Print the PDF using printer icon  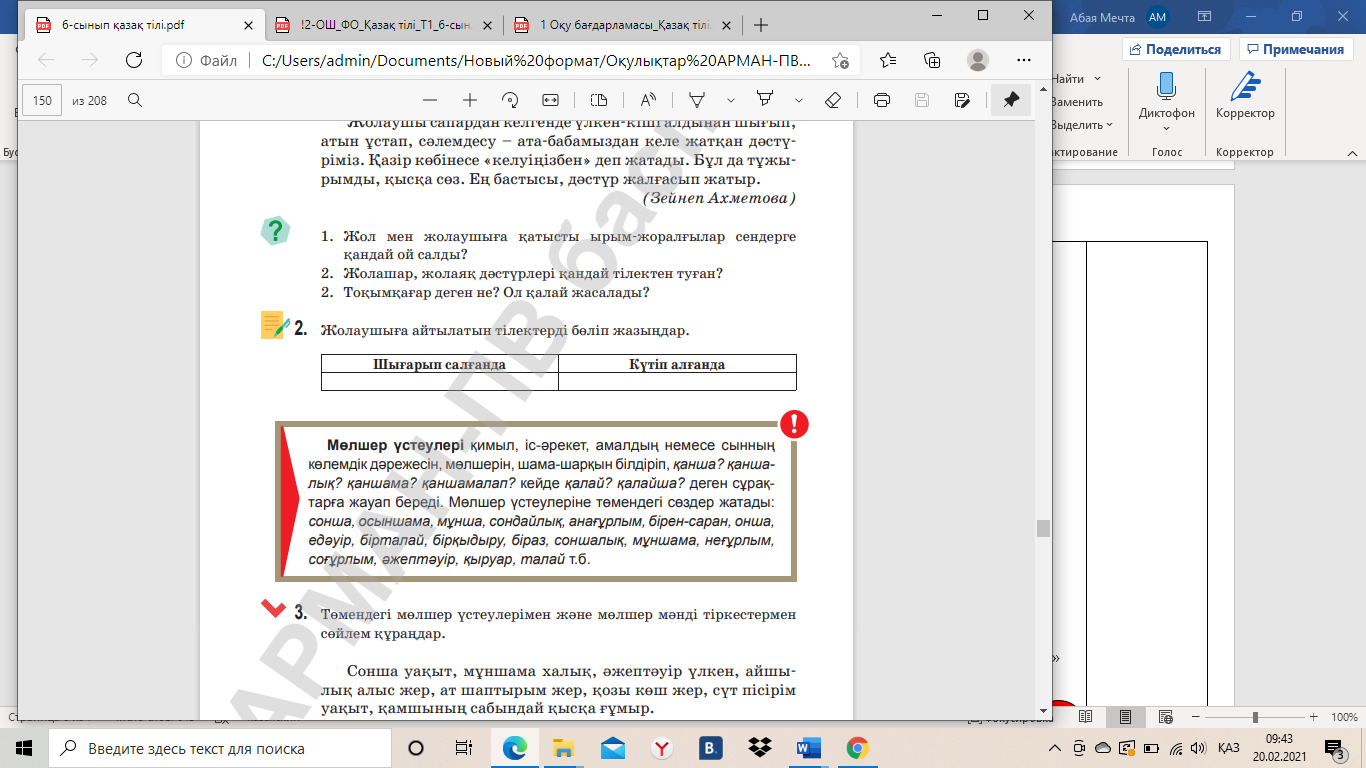(882, 100)
